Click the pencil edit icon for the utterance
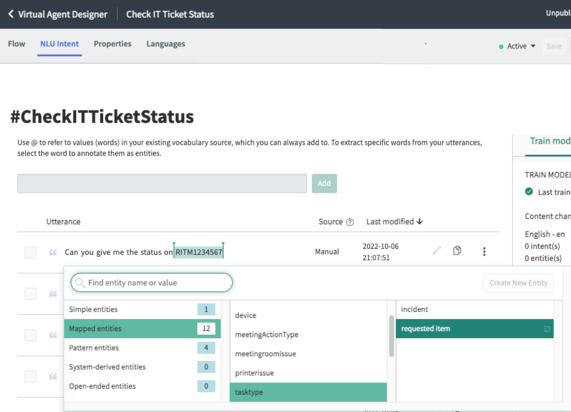Viewport: 571px width, 412px height. [x=437, y=251]
